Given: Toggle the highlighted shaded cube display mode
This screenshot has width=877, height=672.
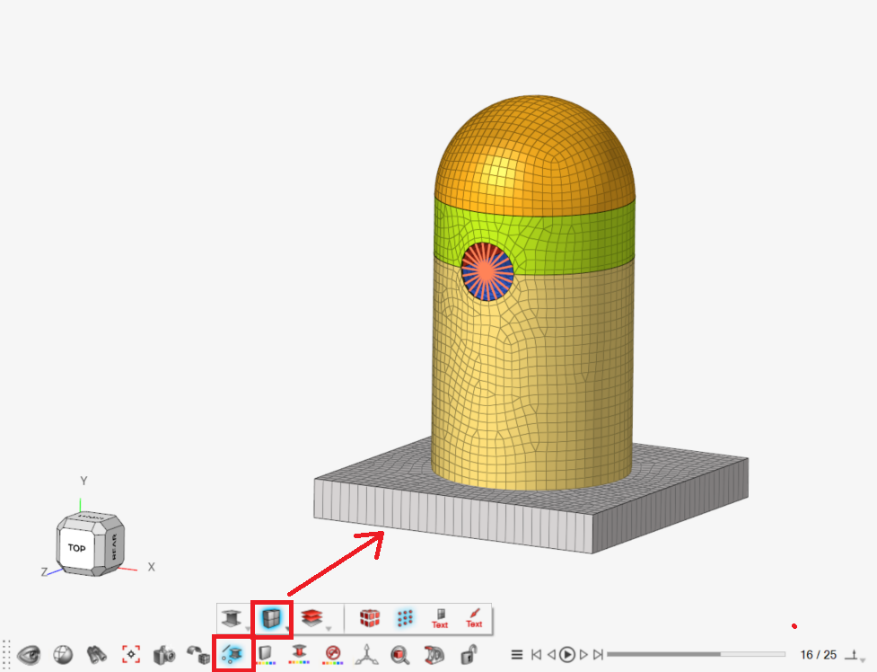Looking at the screenshot, I should [274, 618].
